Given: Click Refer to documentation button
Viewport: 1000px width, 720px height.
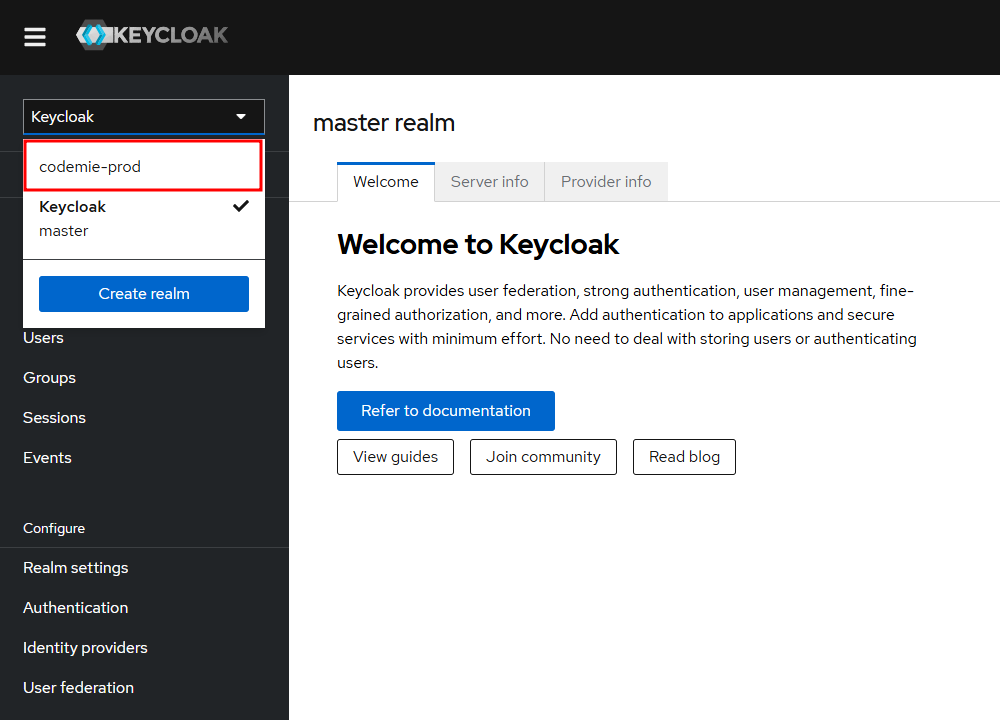Looking at the screenshot, I should point(446,411).
